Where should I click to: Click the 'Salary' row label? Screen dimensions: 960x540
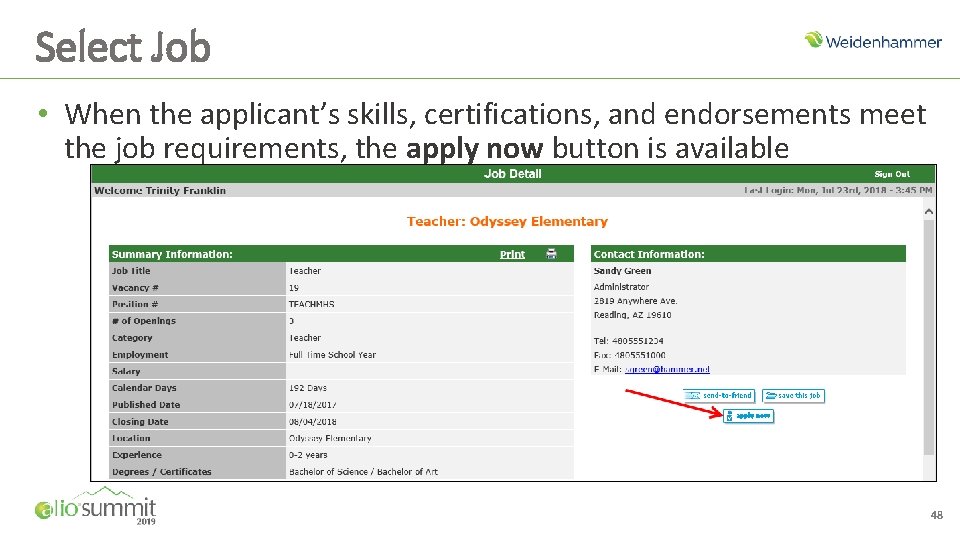(x=126, y=371)
